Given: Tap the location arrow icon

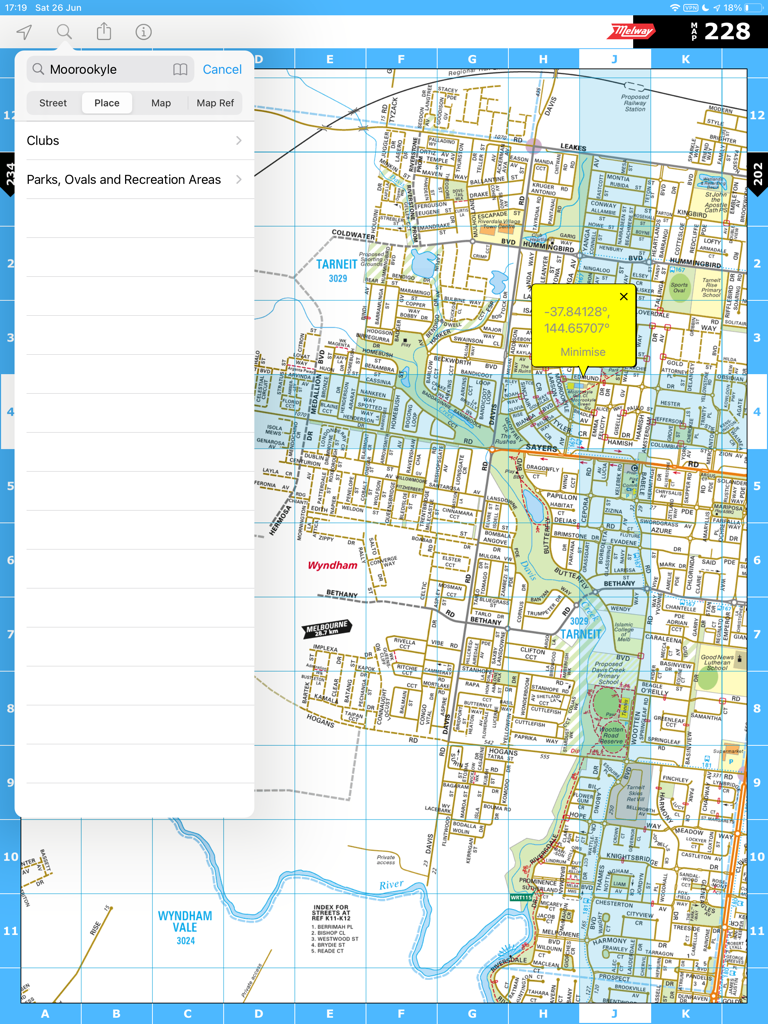Looking at the screenshot, I should [24, 31].
